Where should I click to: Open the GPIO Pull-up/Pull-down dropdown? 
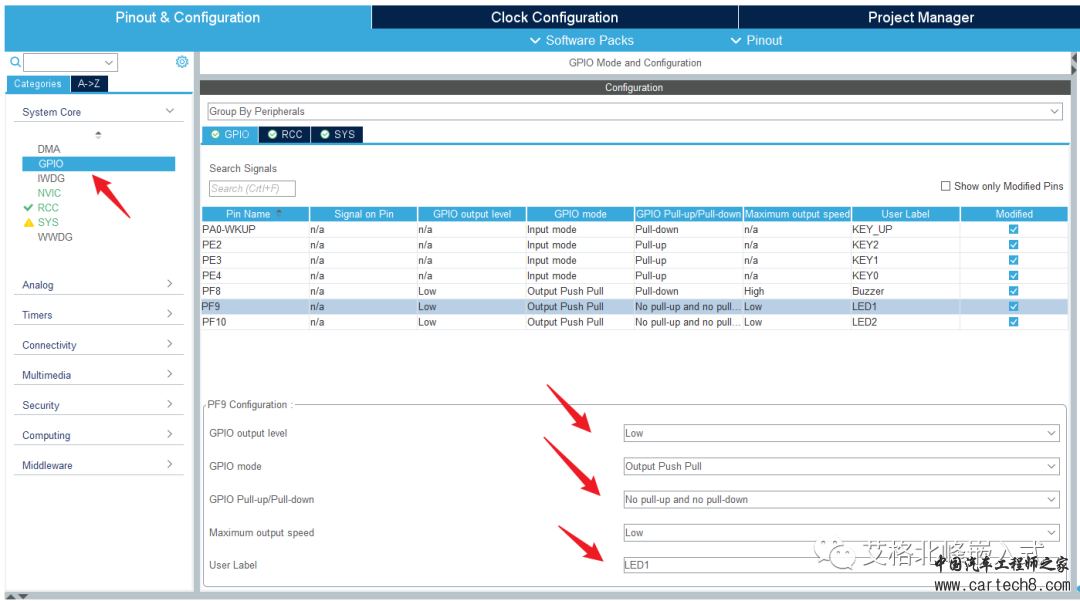[841, 499]
